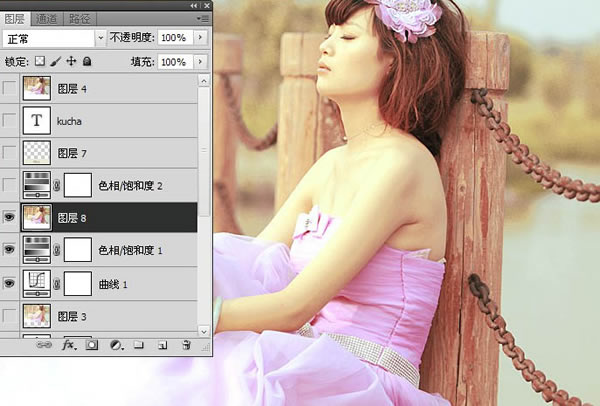
Task: Select layer name 图层 7
Action: click(72, 153)
